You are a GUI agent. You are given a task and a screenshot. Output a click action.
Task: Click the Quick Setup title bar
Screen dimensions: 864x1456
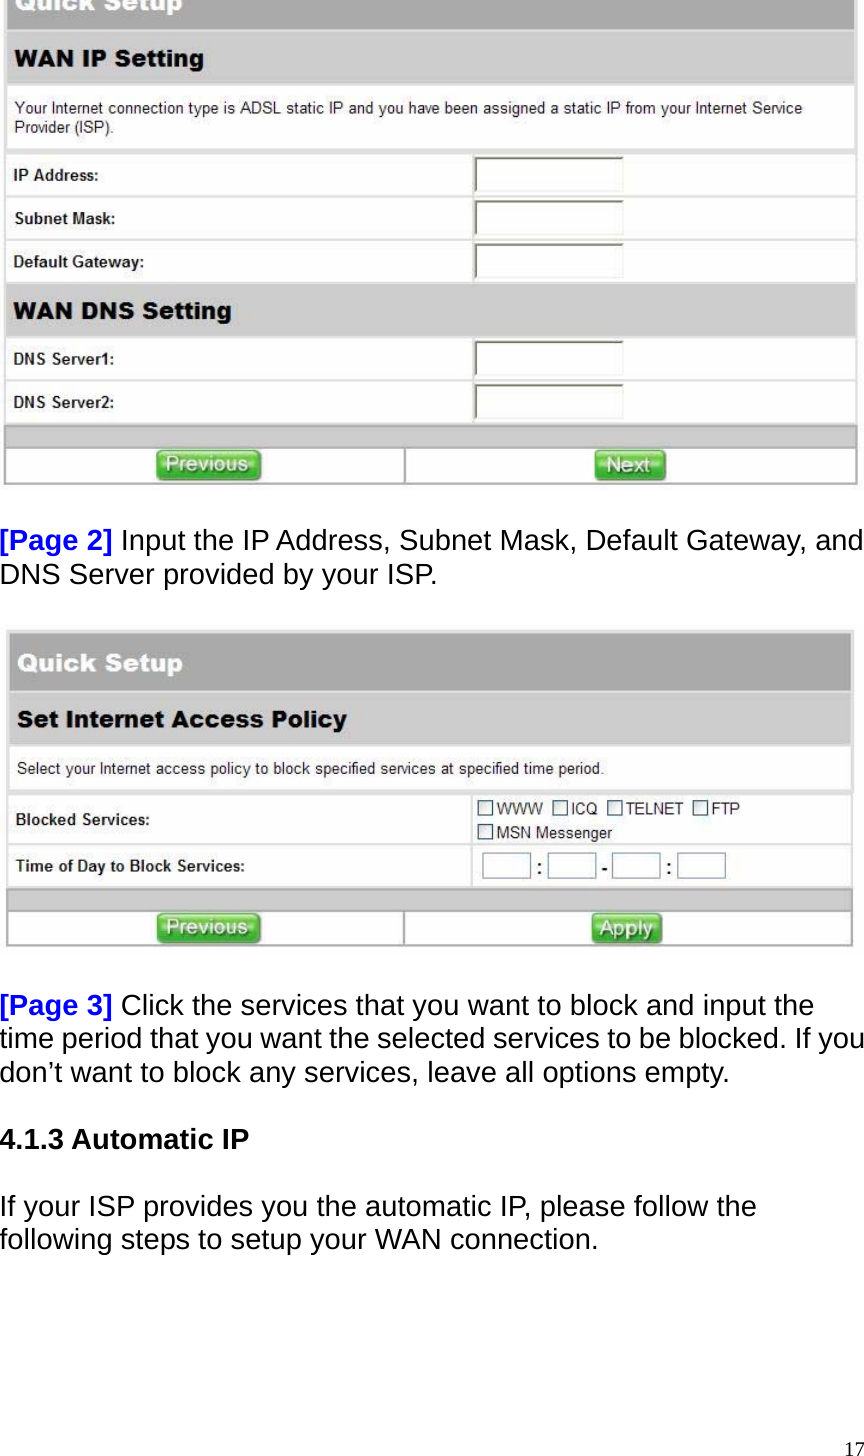pyautogui.click(x=100, y=662)
